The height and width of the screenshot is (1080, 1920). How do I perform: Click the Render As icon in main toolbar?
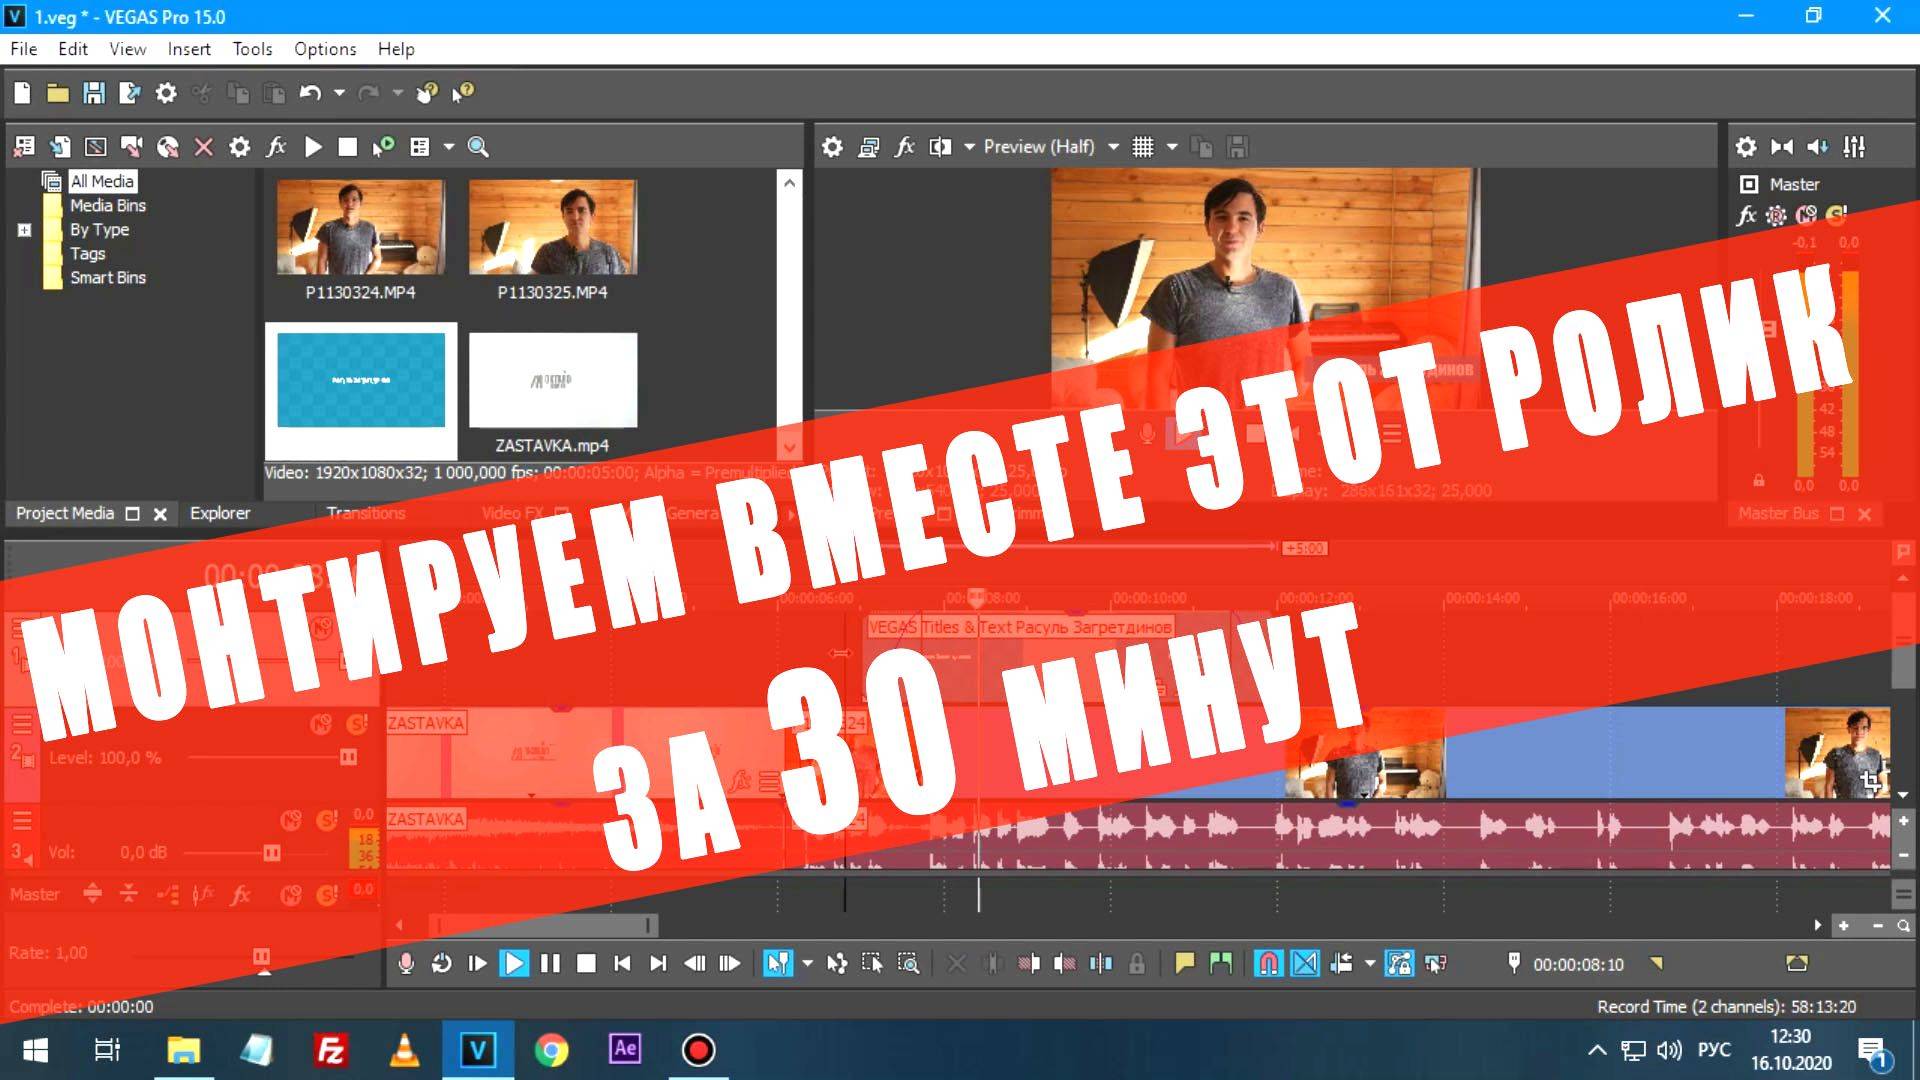[130, 93]
